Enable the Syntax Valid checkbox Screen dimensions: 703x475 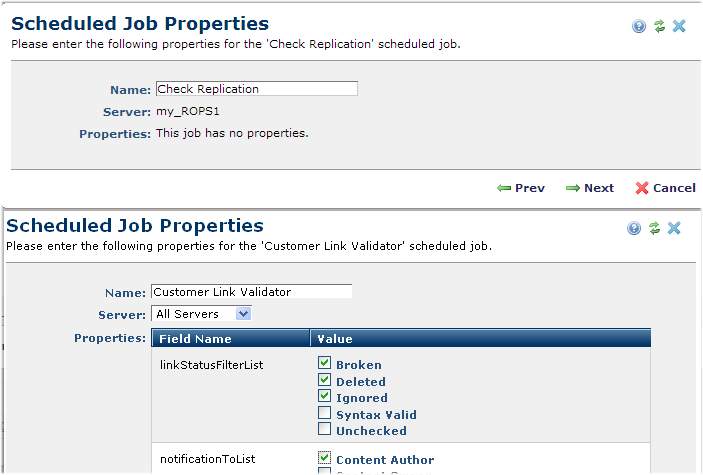324,414
